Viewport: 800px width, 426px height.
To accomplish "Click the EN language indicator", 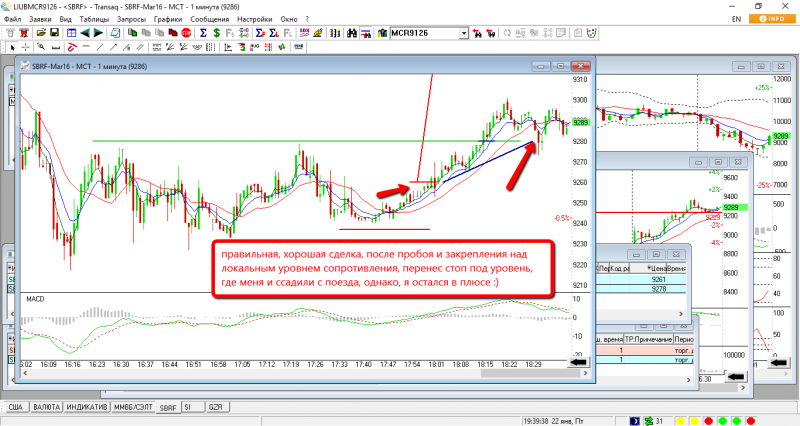I will 736,19.
